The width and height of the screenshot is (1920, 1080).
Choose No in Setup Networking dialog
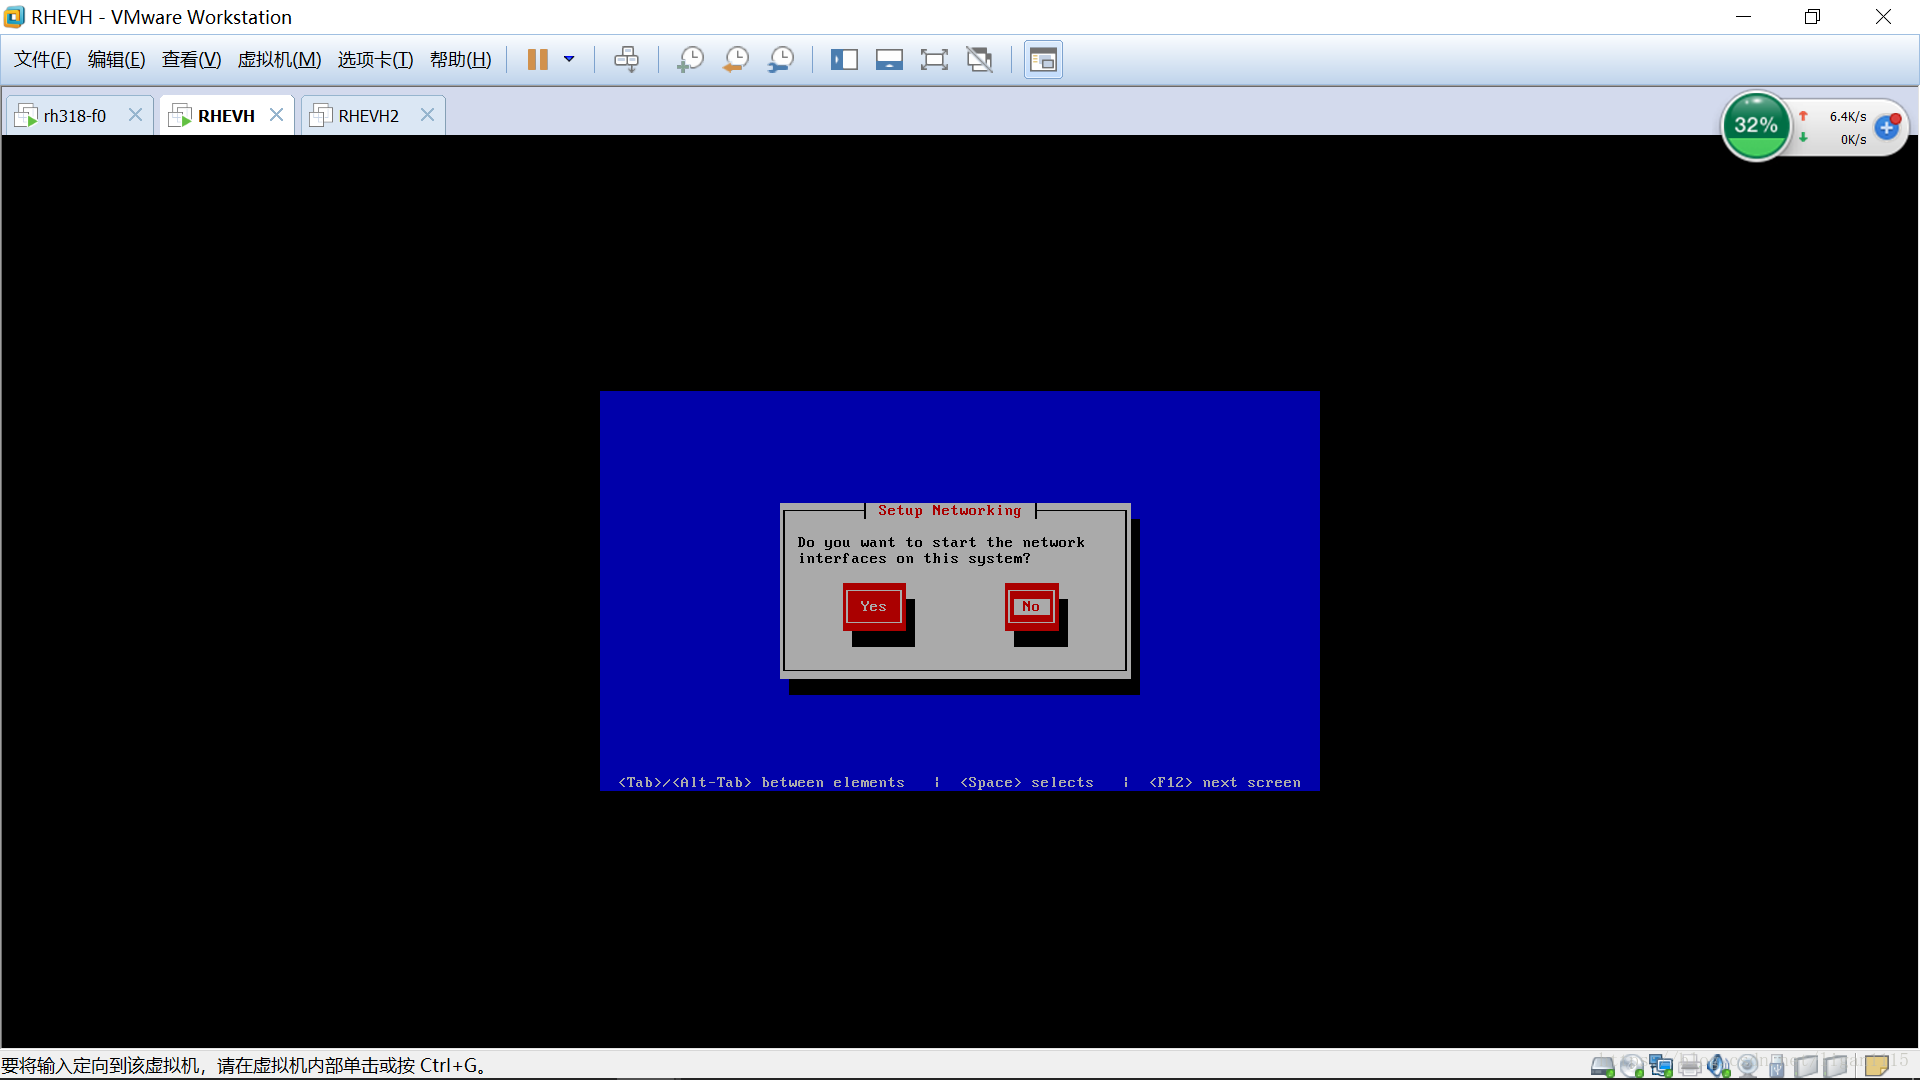pyautogui.click(x=1031, y=607)
